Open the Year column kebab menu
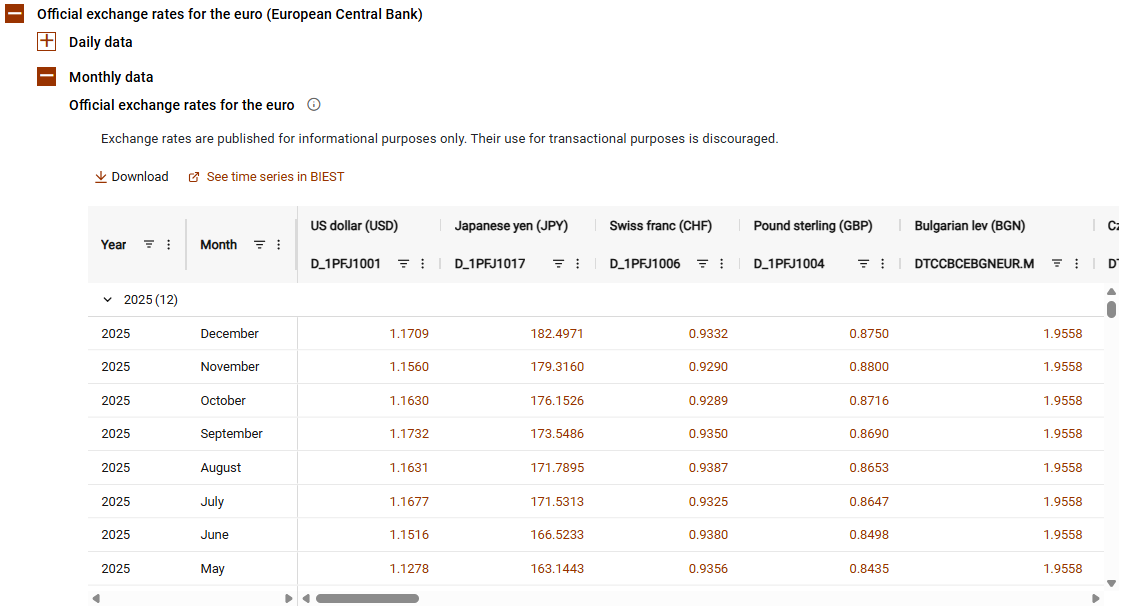The width and height of the screenshot is (1130, 616). (168, 244)
